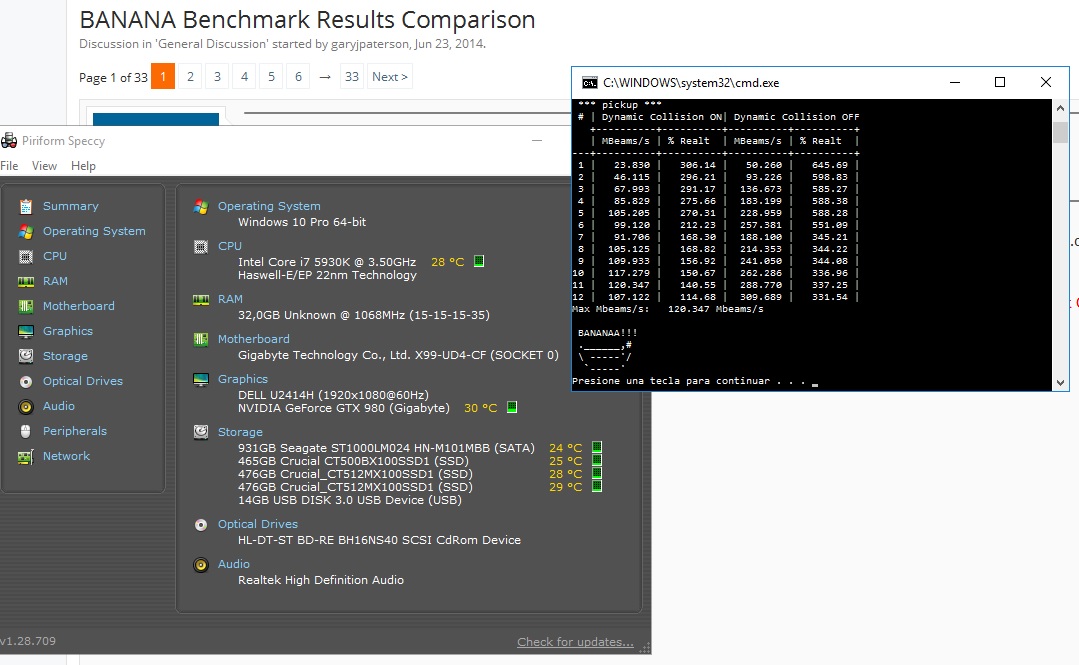The width and height of the screenshot is (1079, 665).
Task: Go to forum page 2
Action: [190, 76]
